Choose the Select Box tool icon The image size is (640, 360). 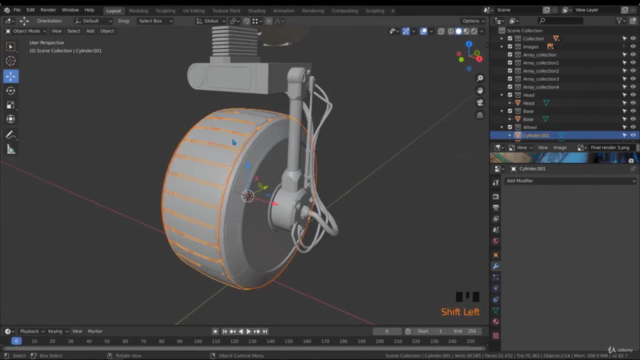(11, 47)
